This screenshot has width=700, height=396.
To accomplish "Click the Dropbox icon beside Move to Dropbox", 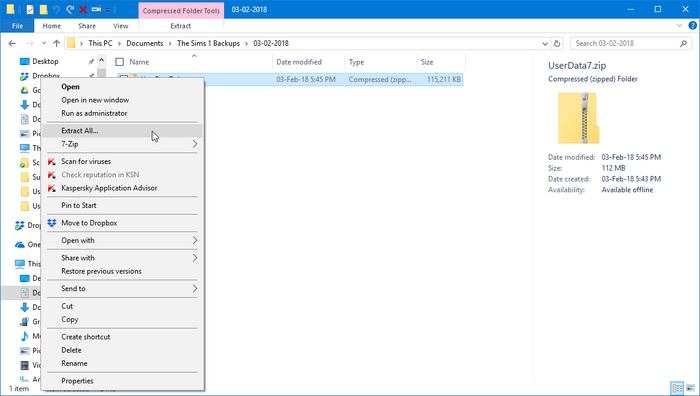I will pos(52,223).
